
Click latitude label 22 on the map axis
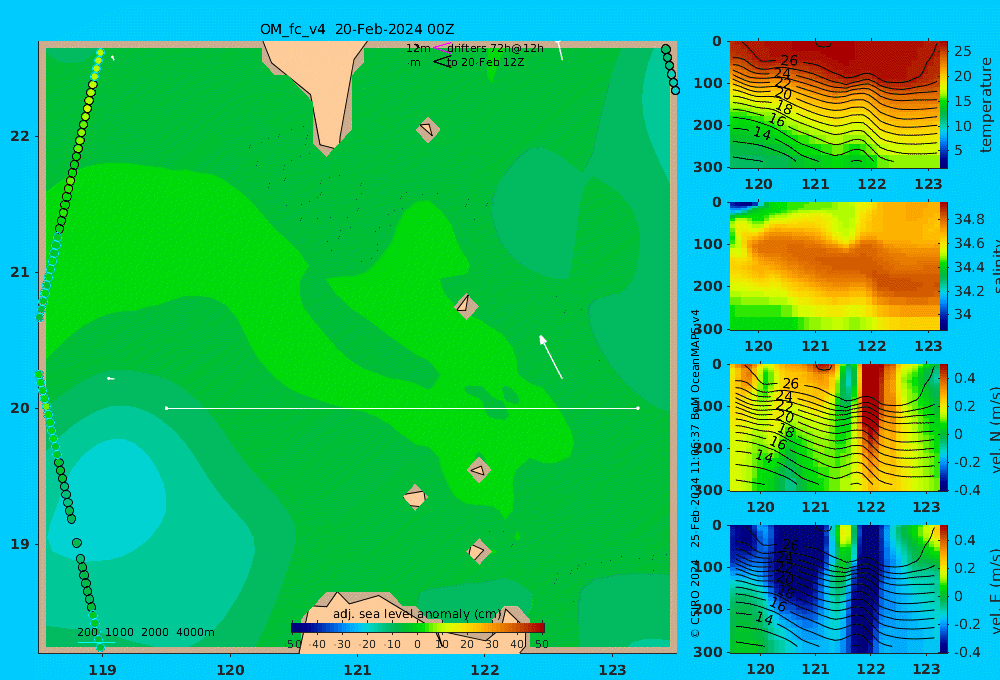click(20, 136)
